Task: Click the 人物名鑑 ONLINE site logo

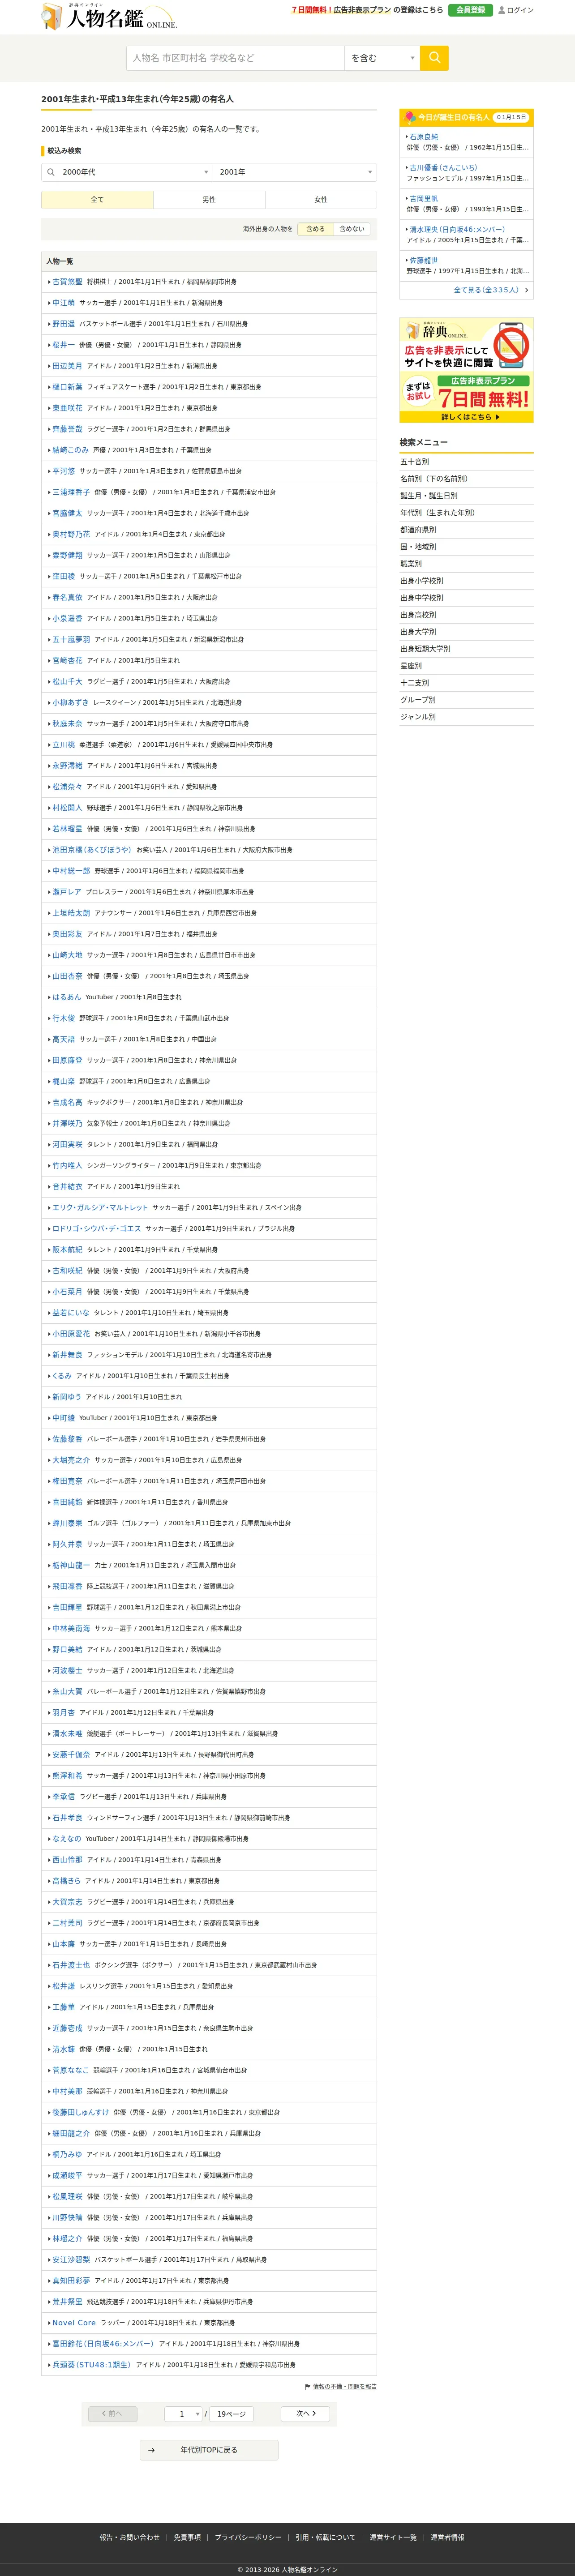Action: tap(109, 17)
